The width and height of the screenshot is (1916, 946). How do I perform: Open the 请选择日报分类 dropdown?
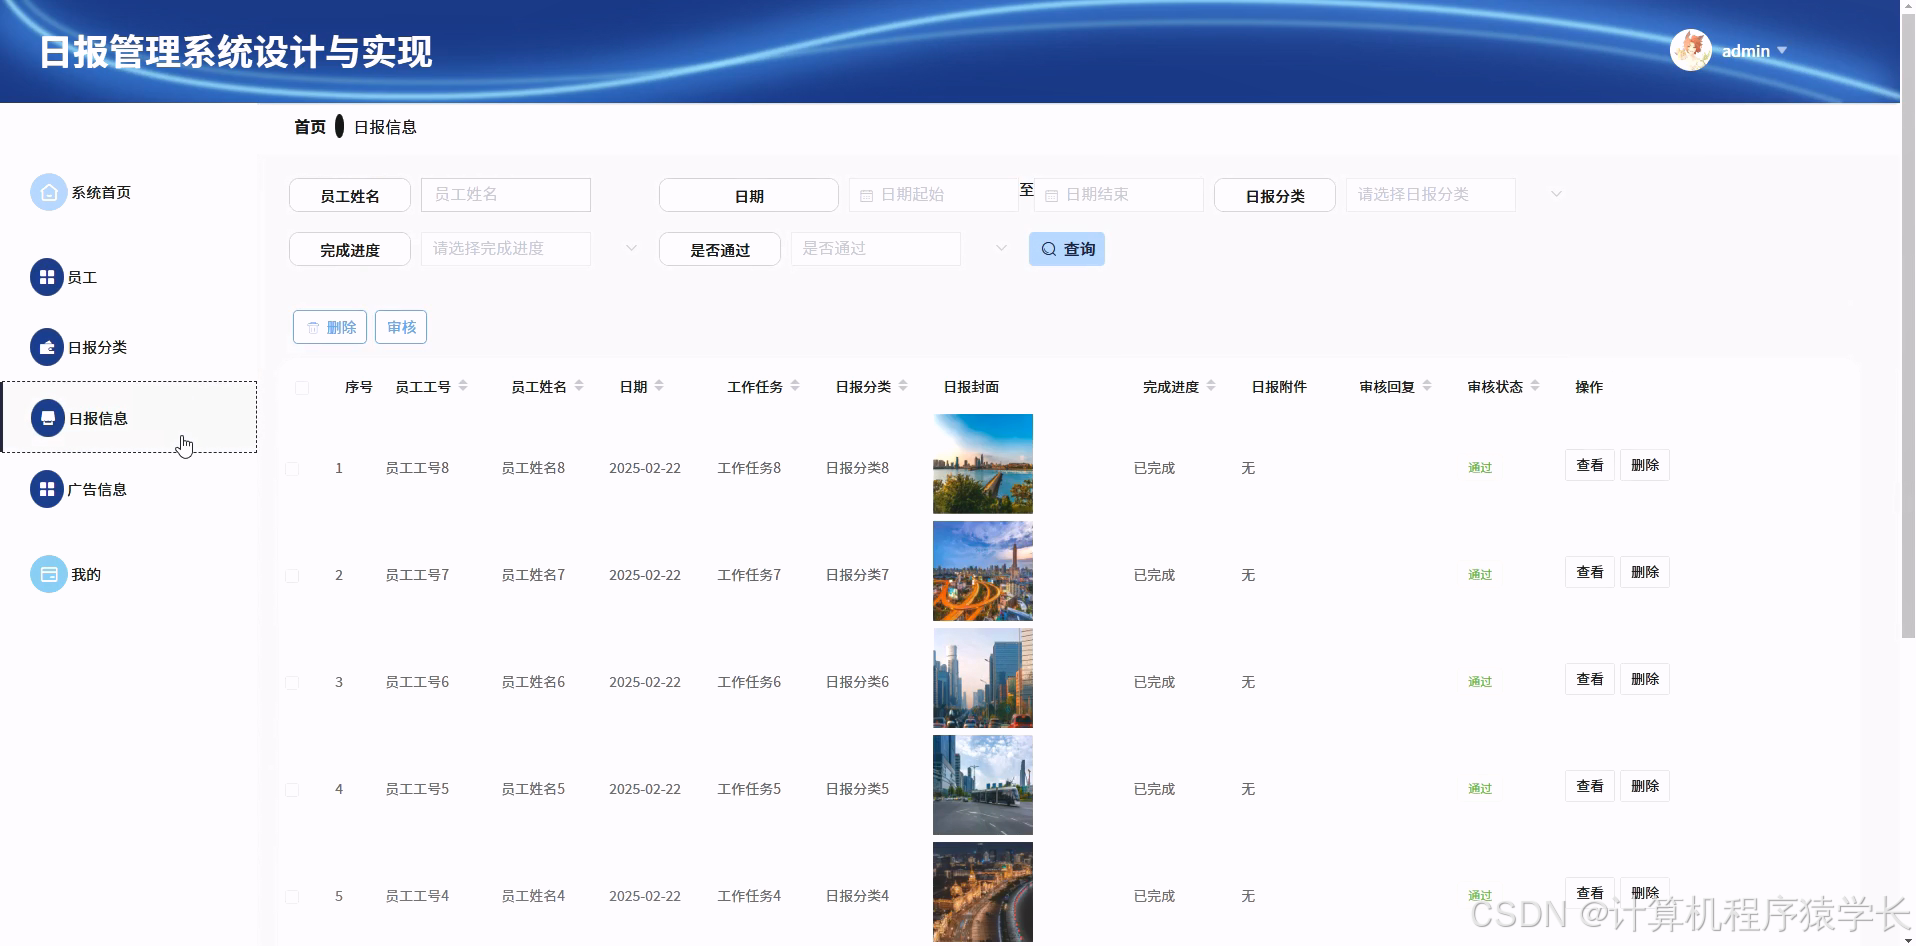1430,195
